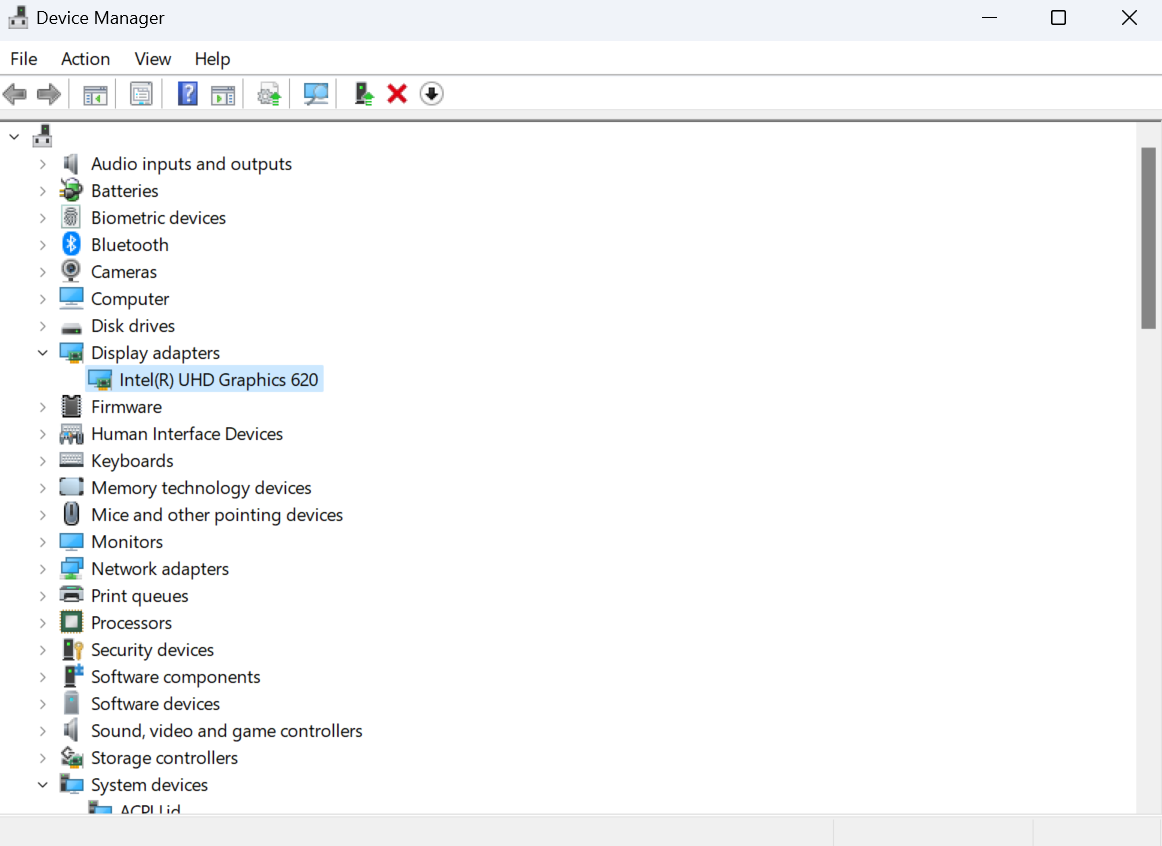Click the Forward arrow toolbar icon

pos(48,95)
